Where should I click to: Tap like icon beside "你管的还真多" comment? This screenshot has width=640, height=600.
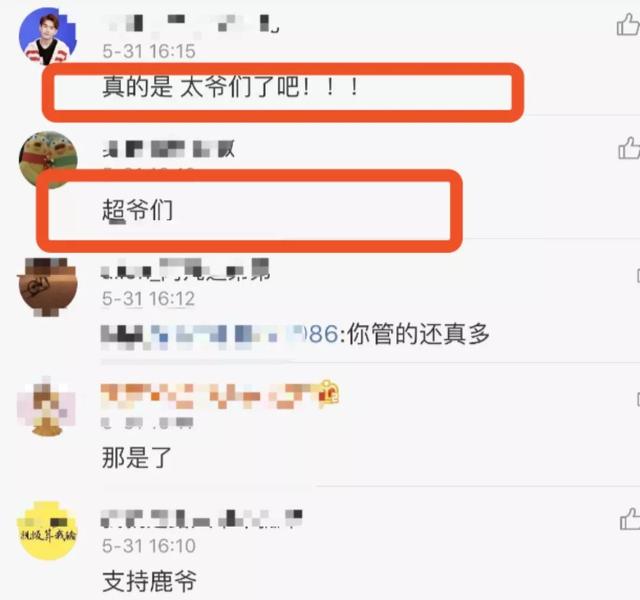coord(638,276)
